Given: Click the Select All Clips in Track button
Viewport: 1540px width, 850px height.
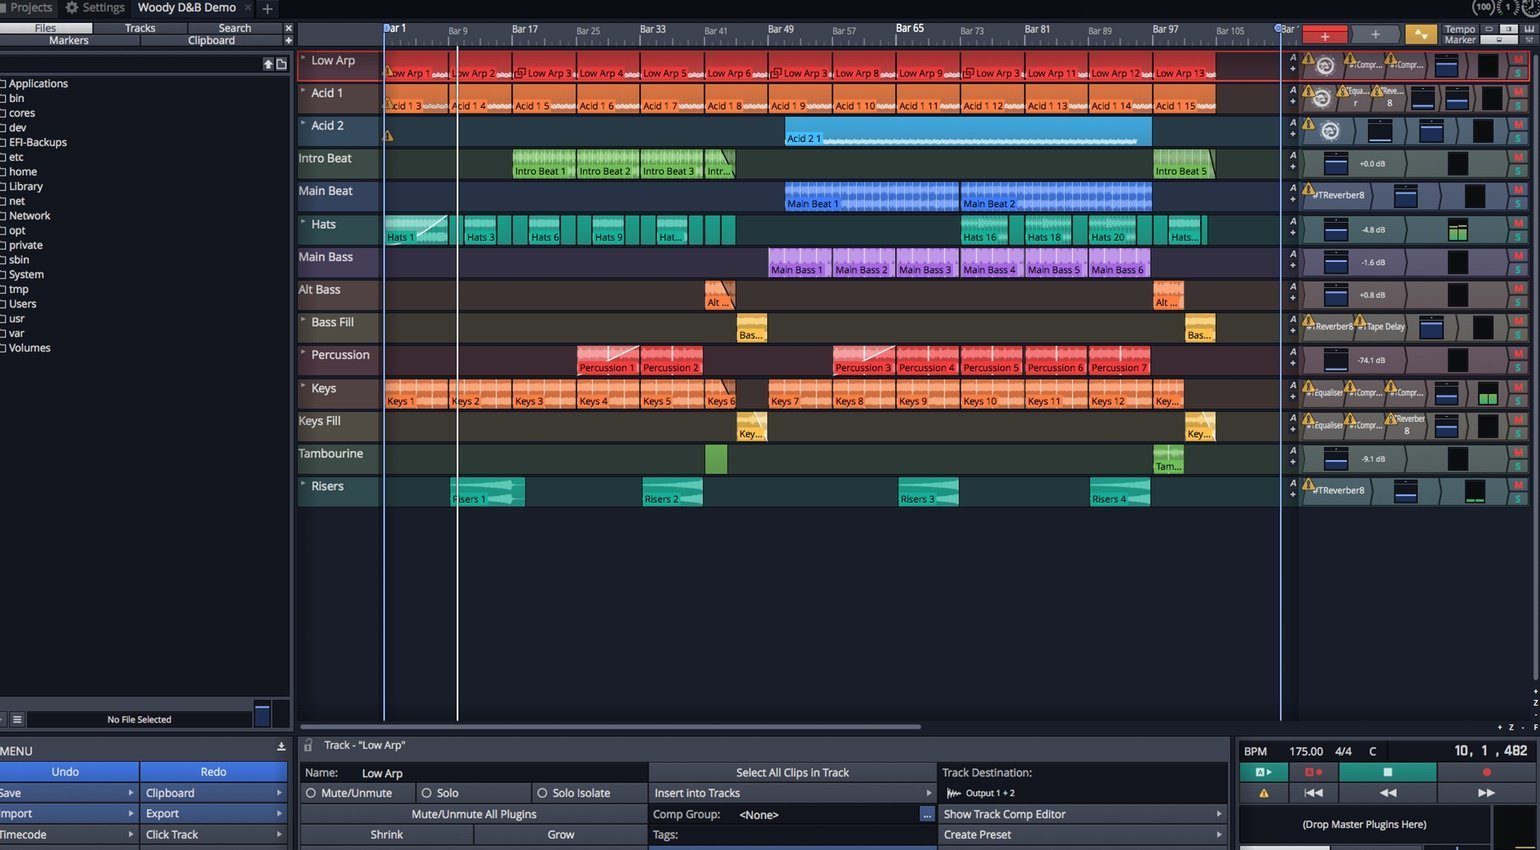Looking at the screenshot, I should coord(790,772).
